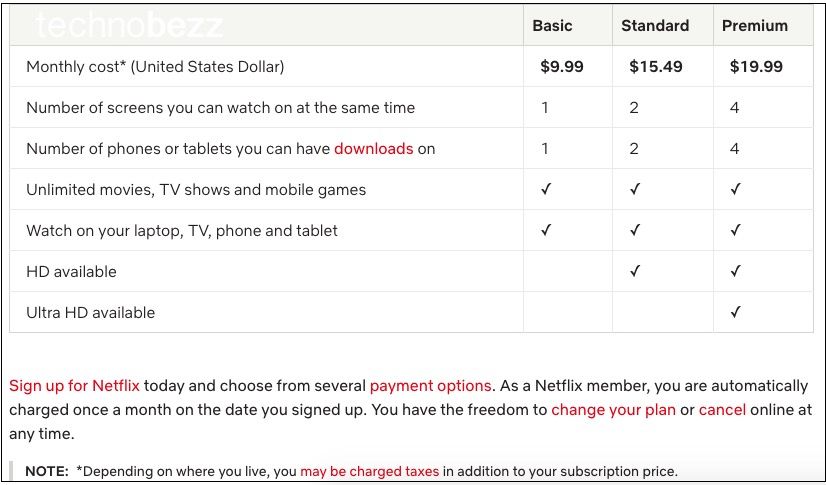Open the Sign up for Netflix link

pyautogui.click(x=74, y=385)
